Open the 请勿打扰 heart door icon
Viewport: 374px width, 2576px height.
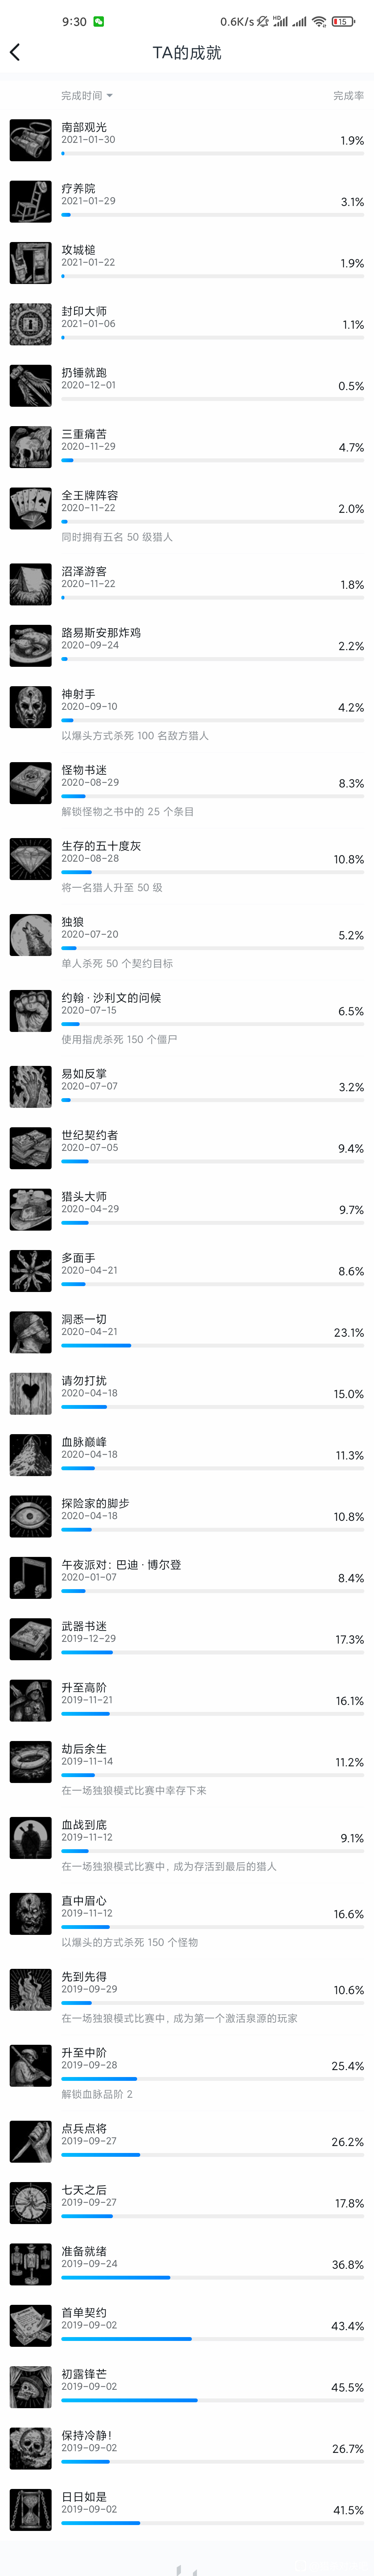pyautogui.click(x=31, y=1393)
